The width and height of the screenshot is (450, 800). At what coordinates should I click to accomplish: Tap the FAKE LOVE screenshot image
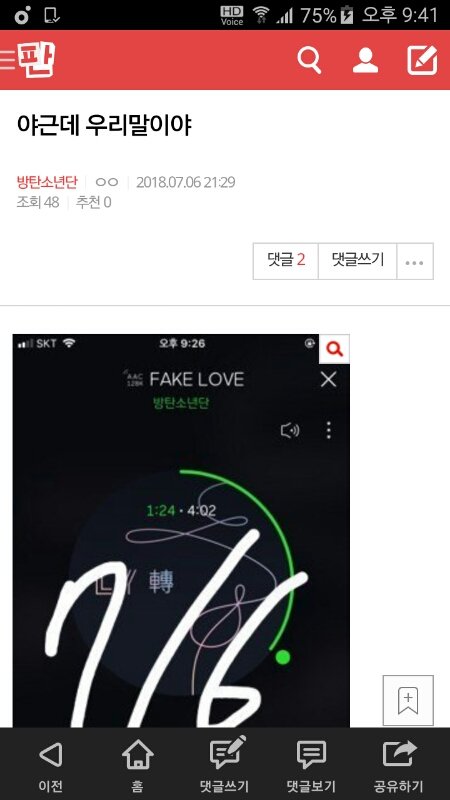[181, 531]
